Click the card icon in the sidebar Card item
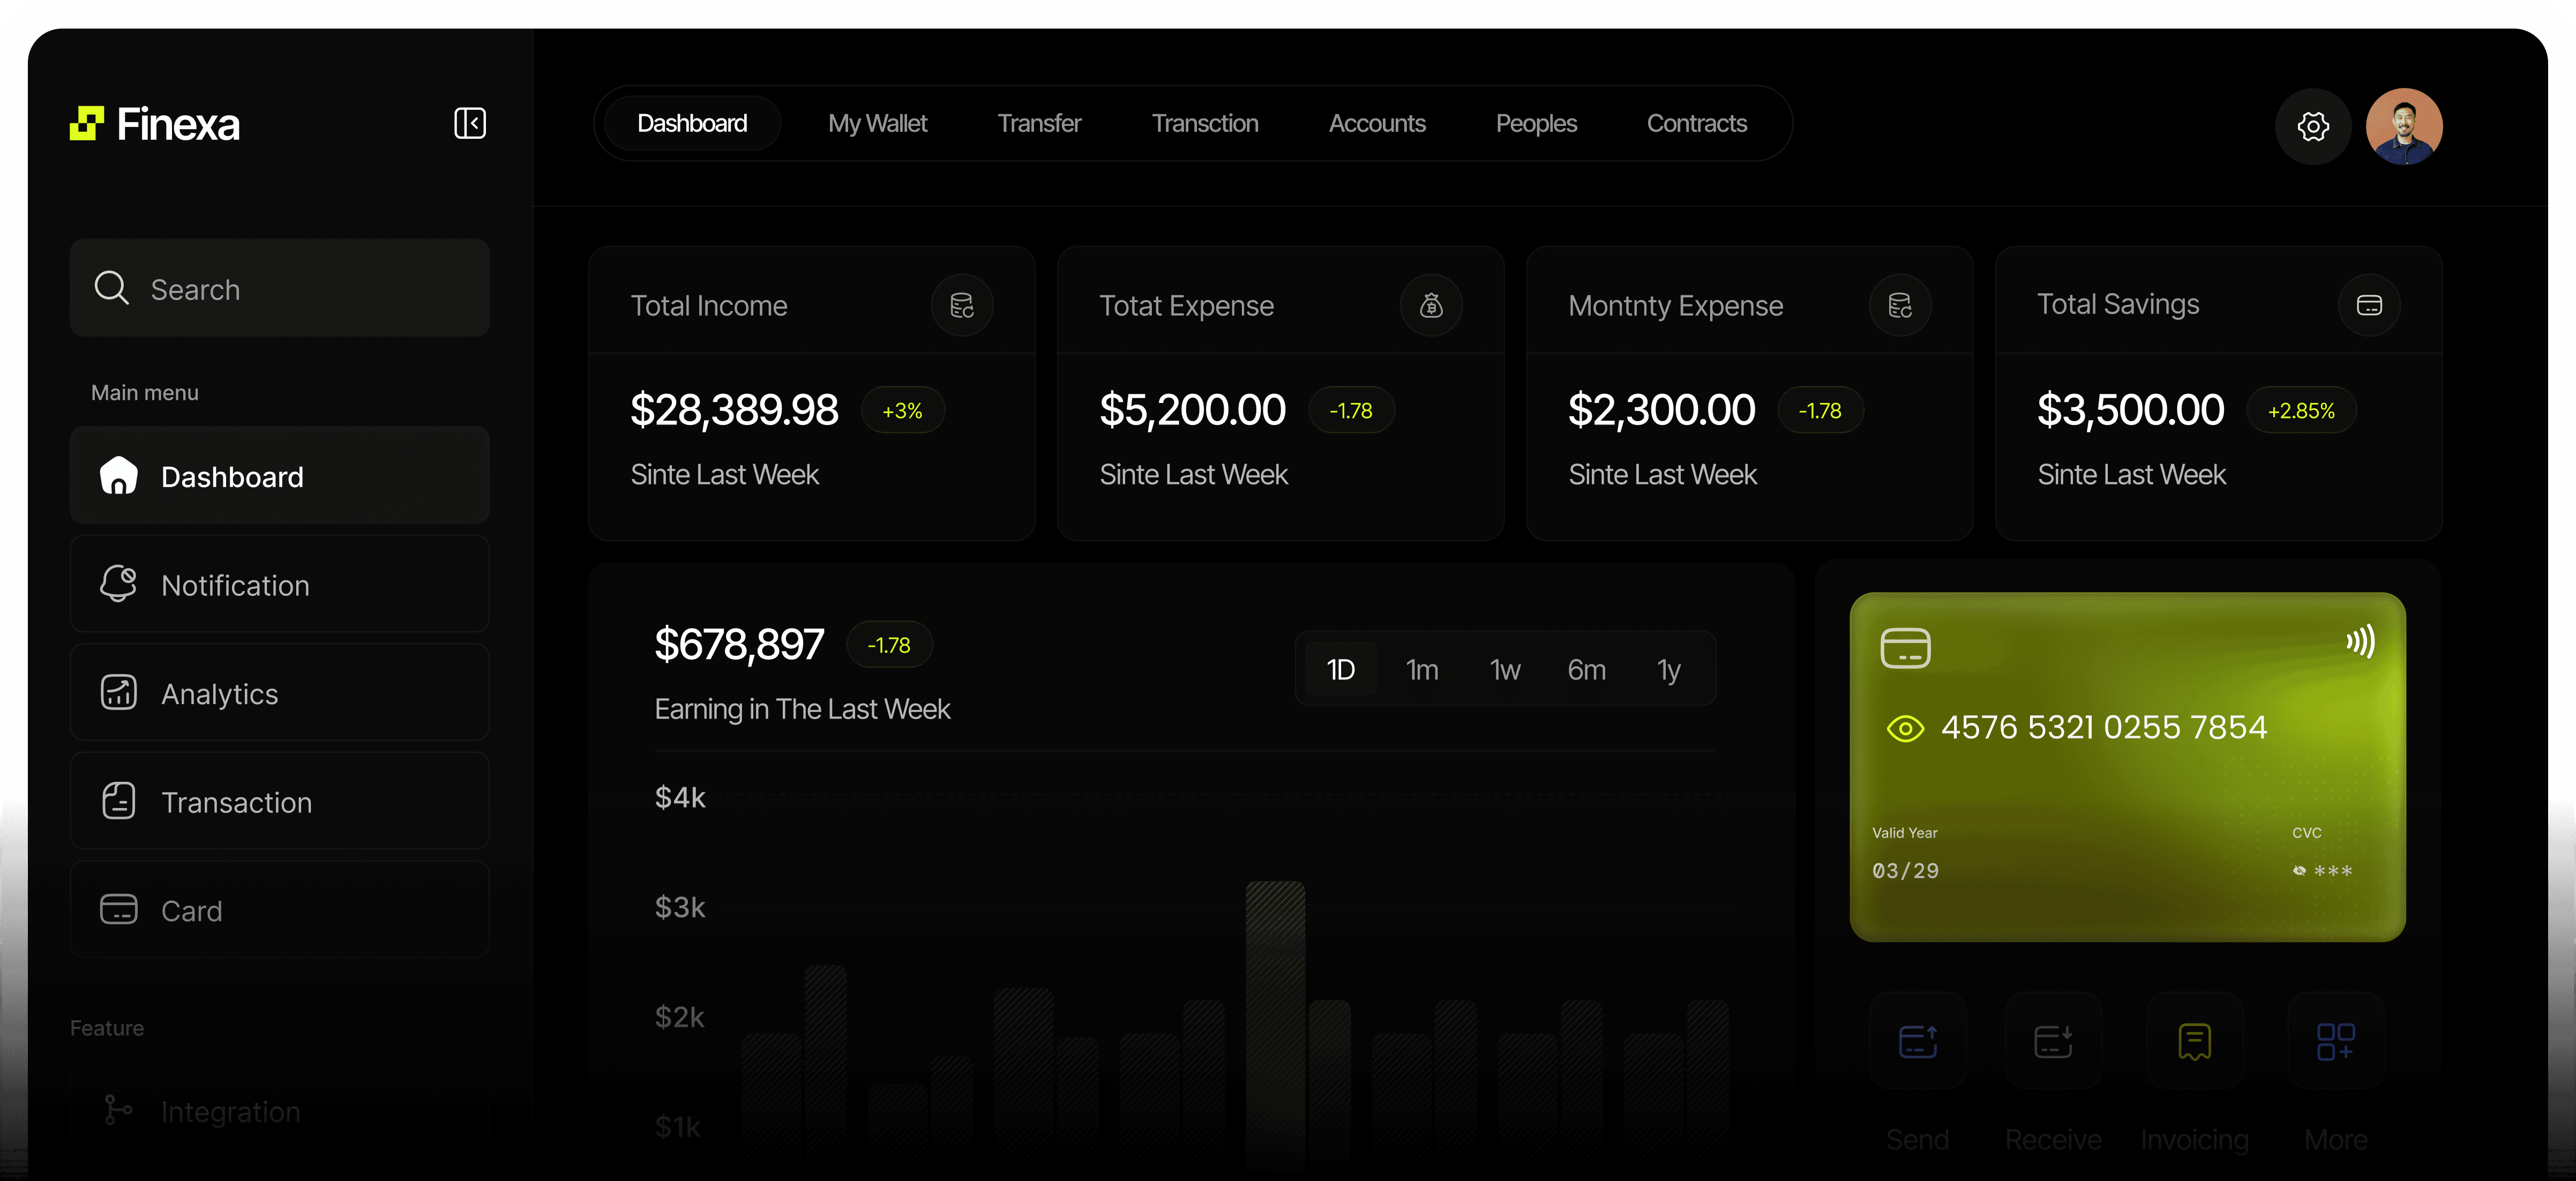The image size is (2576, 1181). click(118, 909)
